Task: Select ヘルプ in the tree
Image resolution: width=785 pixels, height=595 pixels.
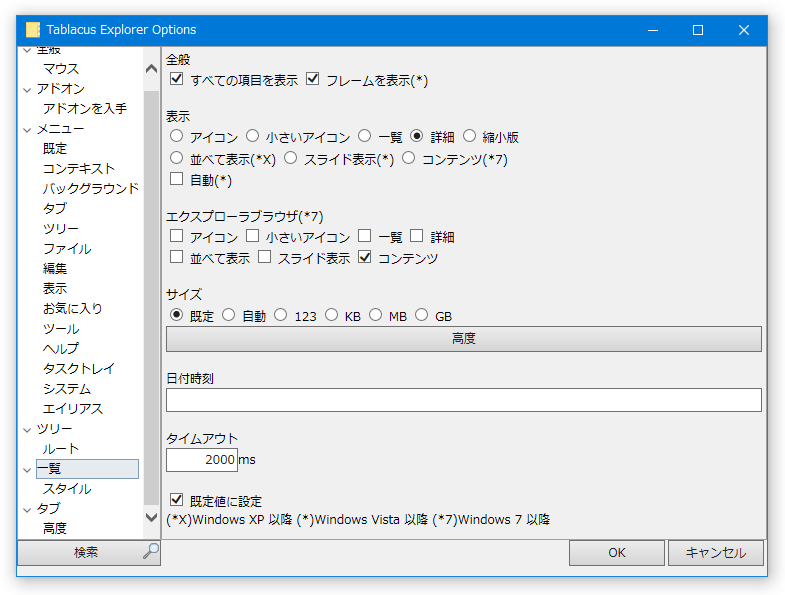Action: pyautogui.click(x=61, y=348)
